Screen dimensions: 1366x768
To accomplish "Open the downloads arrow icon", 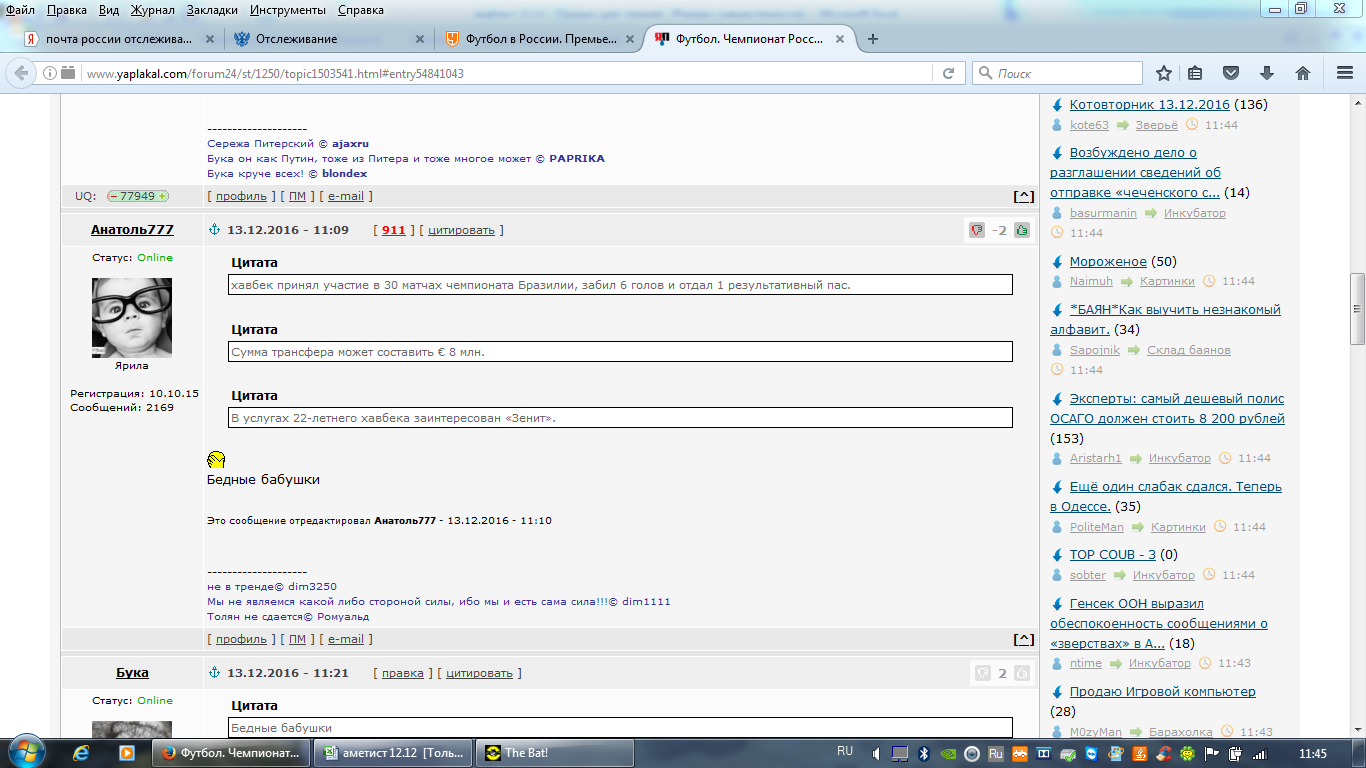I will pos(1267,73).
